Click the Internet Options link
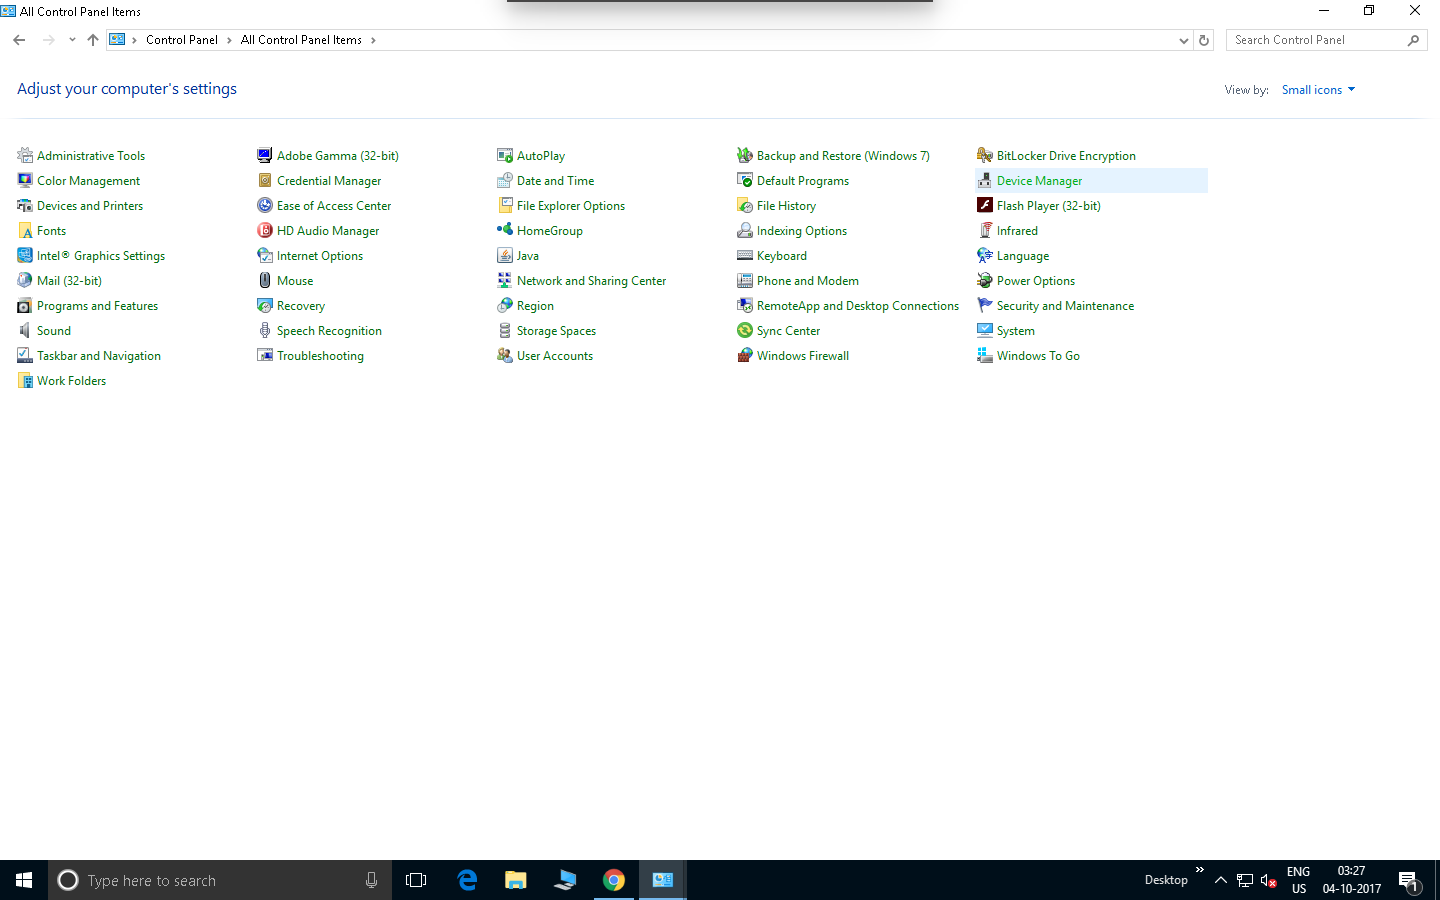 [x=320, y=256]
